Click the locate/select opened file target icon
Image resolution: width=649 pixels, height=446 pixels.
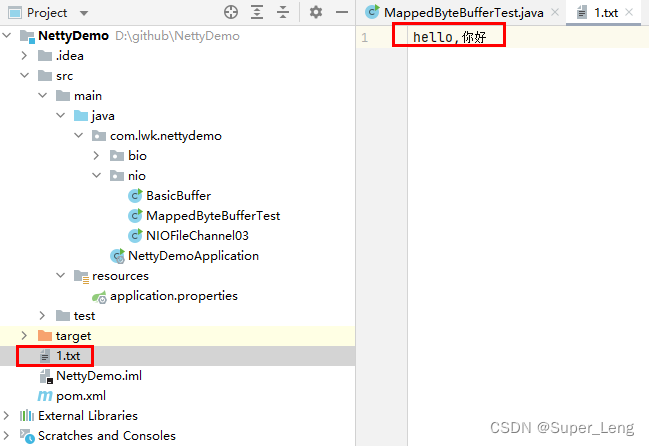(x=231, y=13)
